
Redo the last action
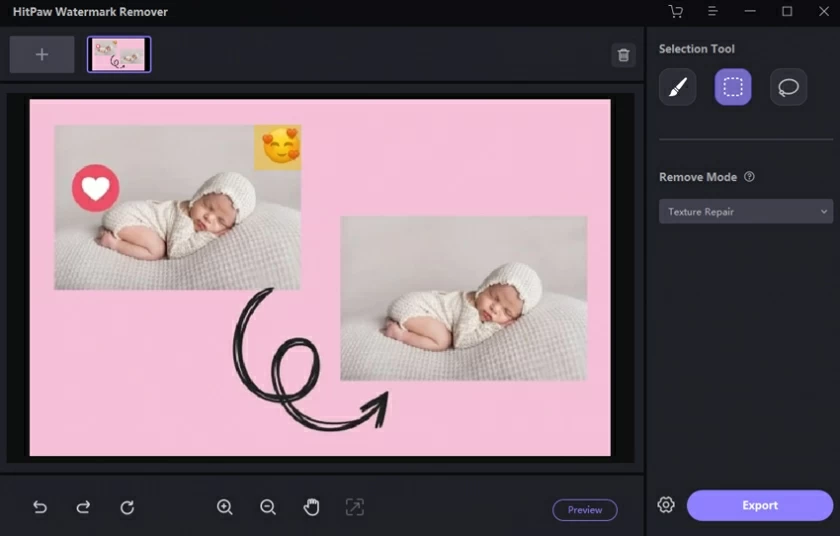pos(83,507)
